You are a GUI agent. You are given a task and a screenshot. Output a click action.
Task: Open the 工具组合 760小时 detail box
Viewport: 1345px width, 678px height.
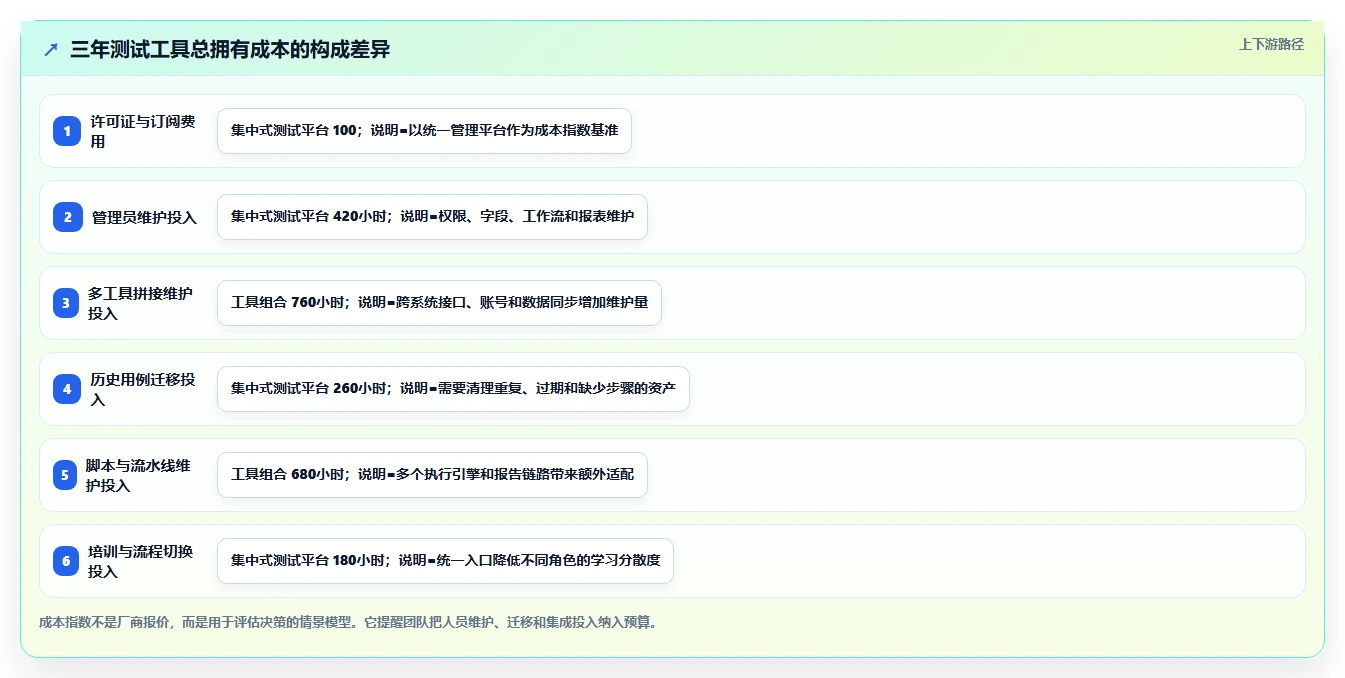pos(439,303)
